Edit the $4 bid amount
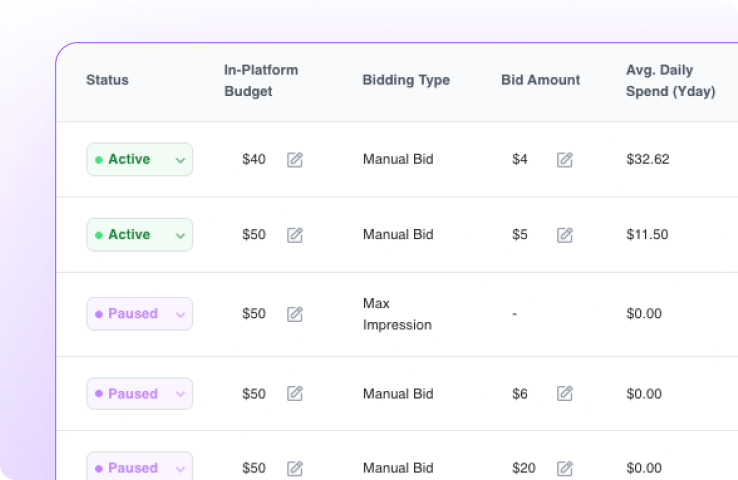738x480 pixels. (564, 160)
